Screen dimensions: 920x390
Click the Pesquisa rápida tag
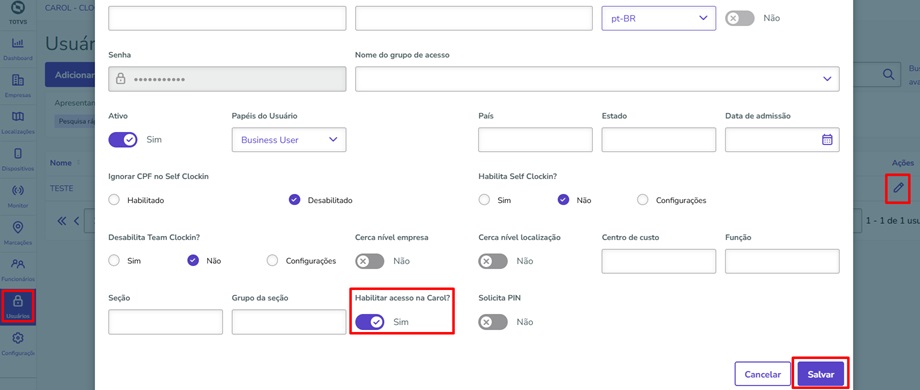click(75, 121)
